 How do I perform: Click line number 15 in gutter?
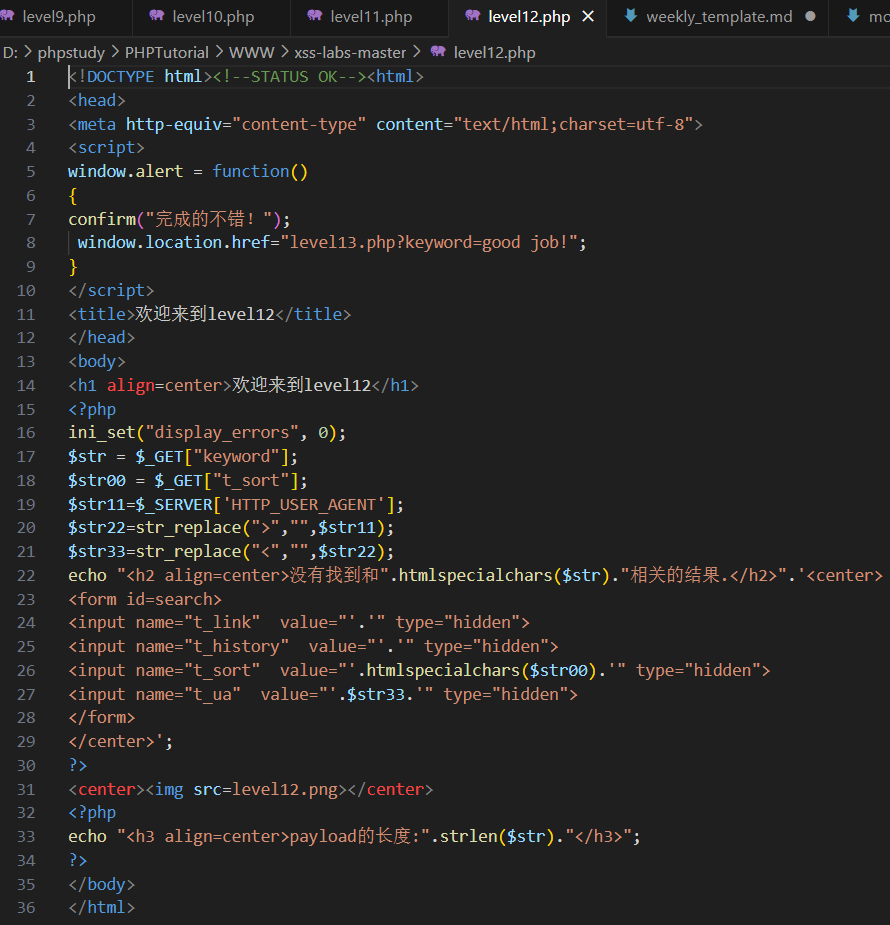pyautogui.click(x=26, y=409)
